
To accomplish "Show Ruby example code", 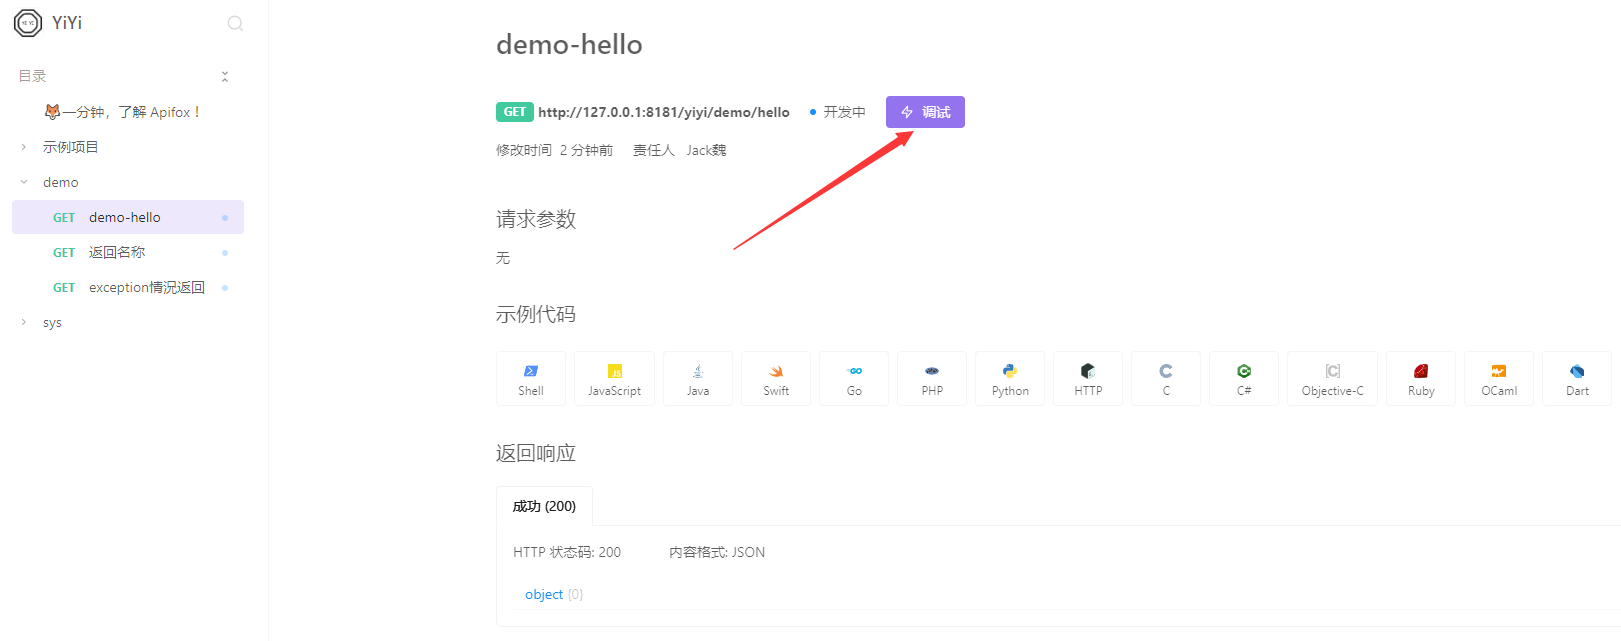I will [x=1421, y=378].
